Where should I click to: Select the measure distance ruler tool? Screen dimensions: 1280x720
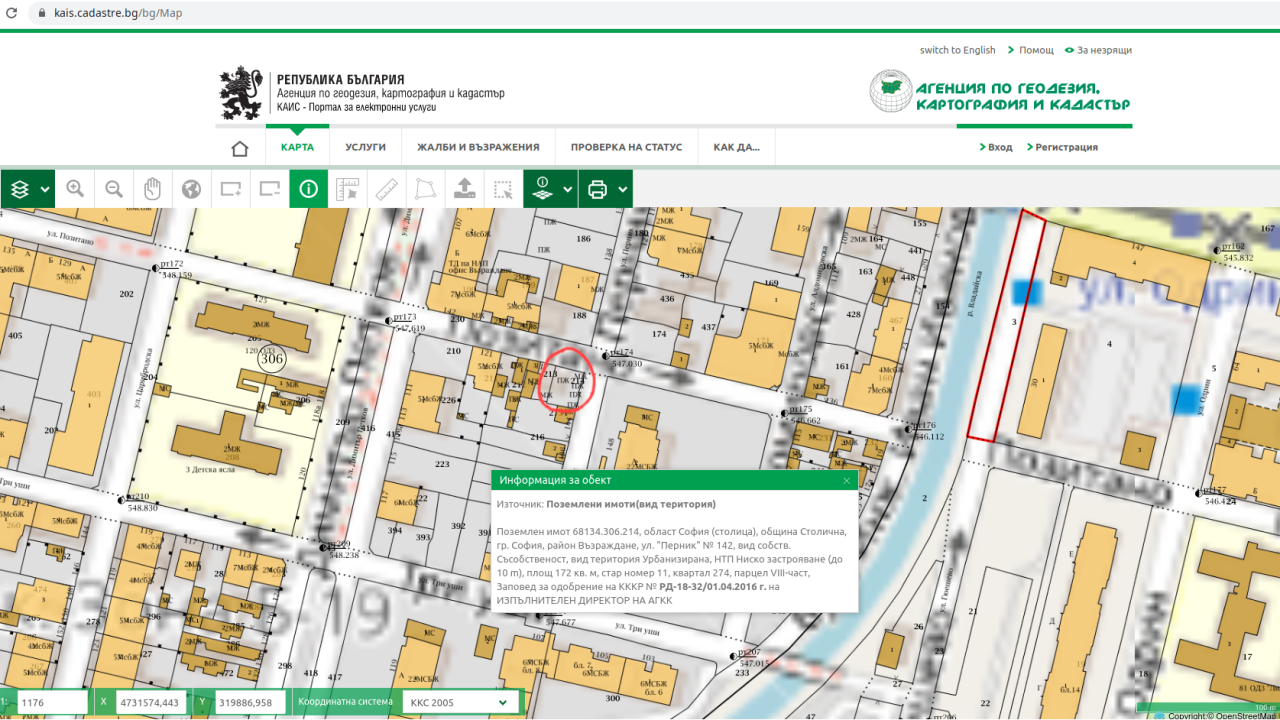[x=387, y=189]
